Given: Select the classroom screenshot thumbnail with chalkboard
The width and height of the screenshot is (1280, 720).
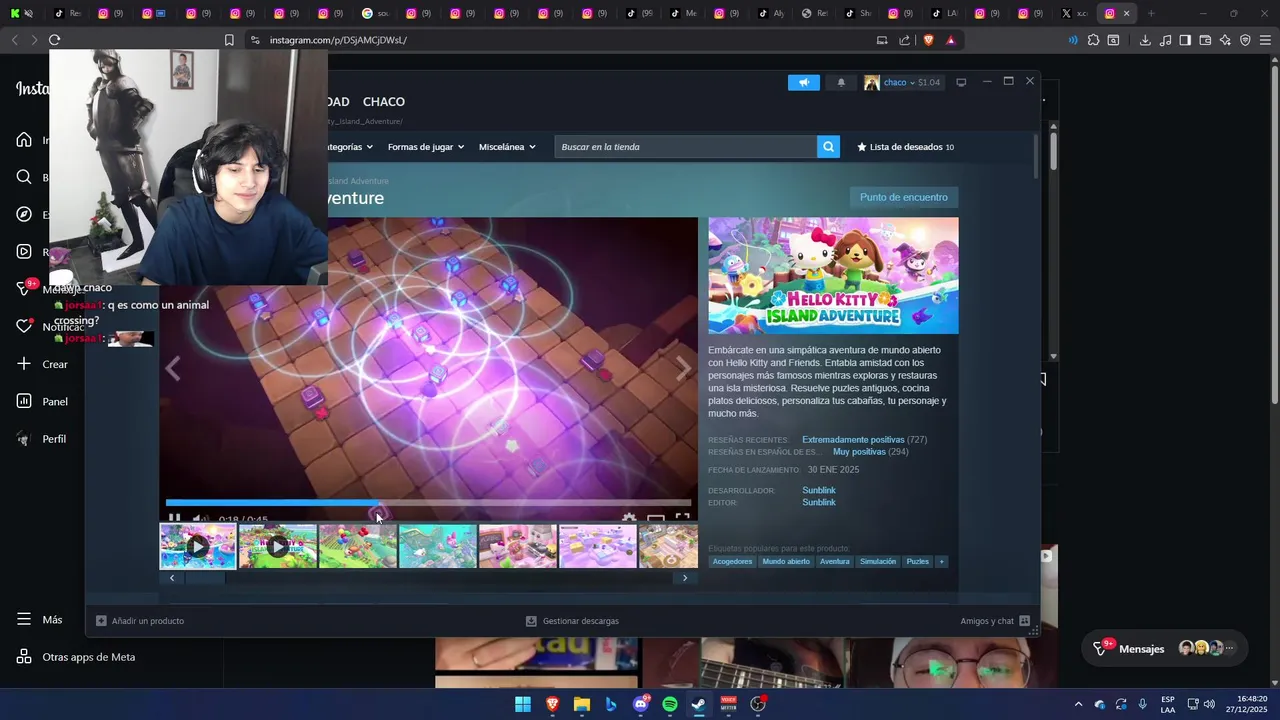Looking at the screenshot, I should (518, 546).
